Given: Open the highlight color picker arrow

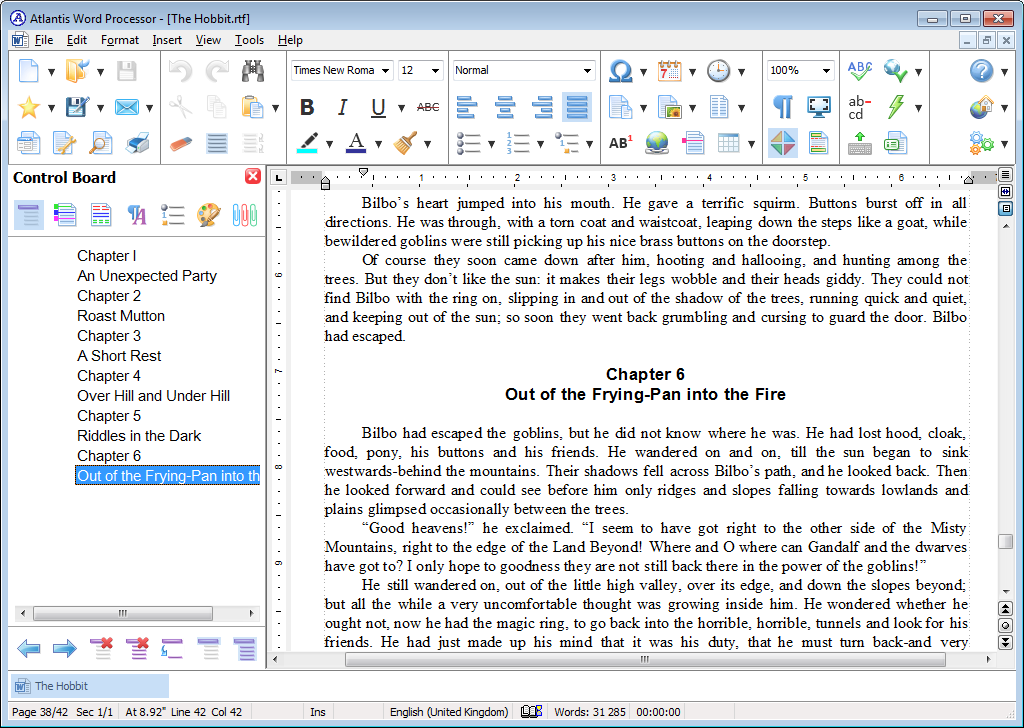Looking at the screenshot, I should [328, 144].
